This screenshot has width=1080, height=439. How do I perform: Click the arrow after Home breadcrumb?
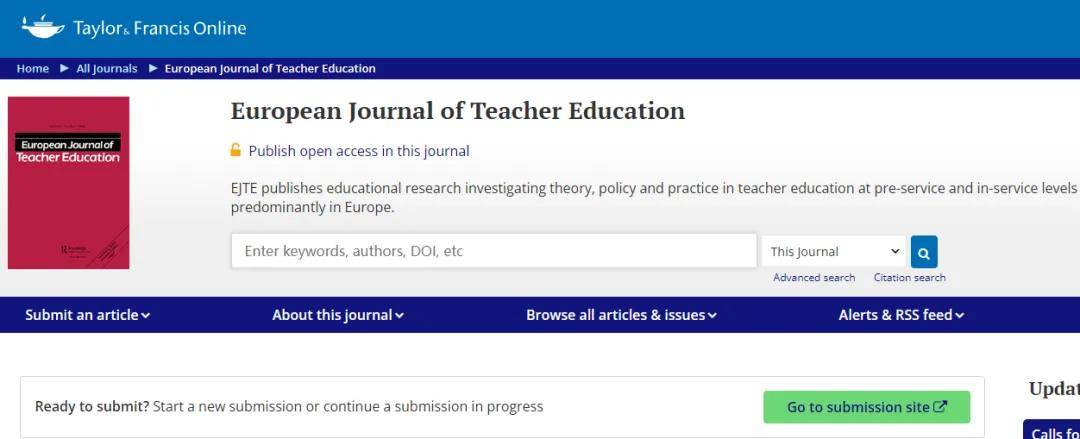(64, 68)
